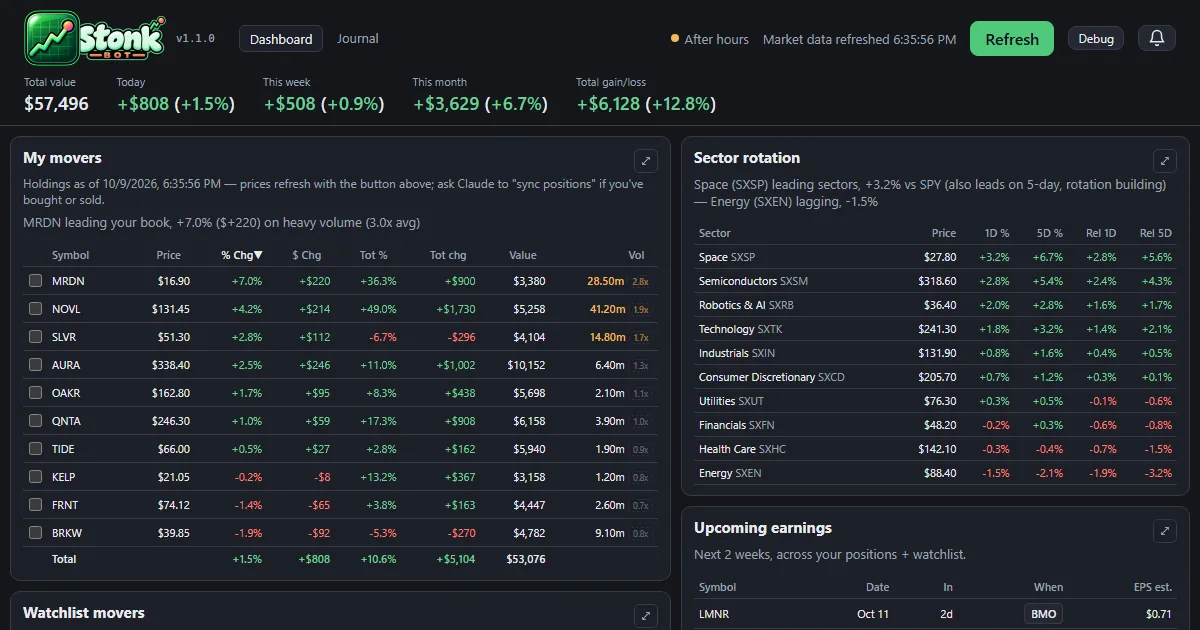Open the notifications bell
The width and height of the screenshot is (1200, 630).
pyautogui.click(x=1157, y=39)
